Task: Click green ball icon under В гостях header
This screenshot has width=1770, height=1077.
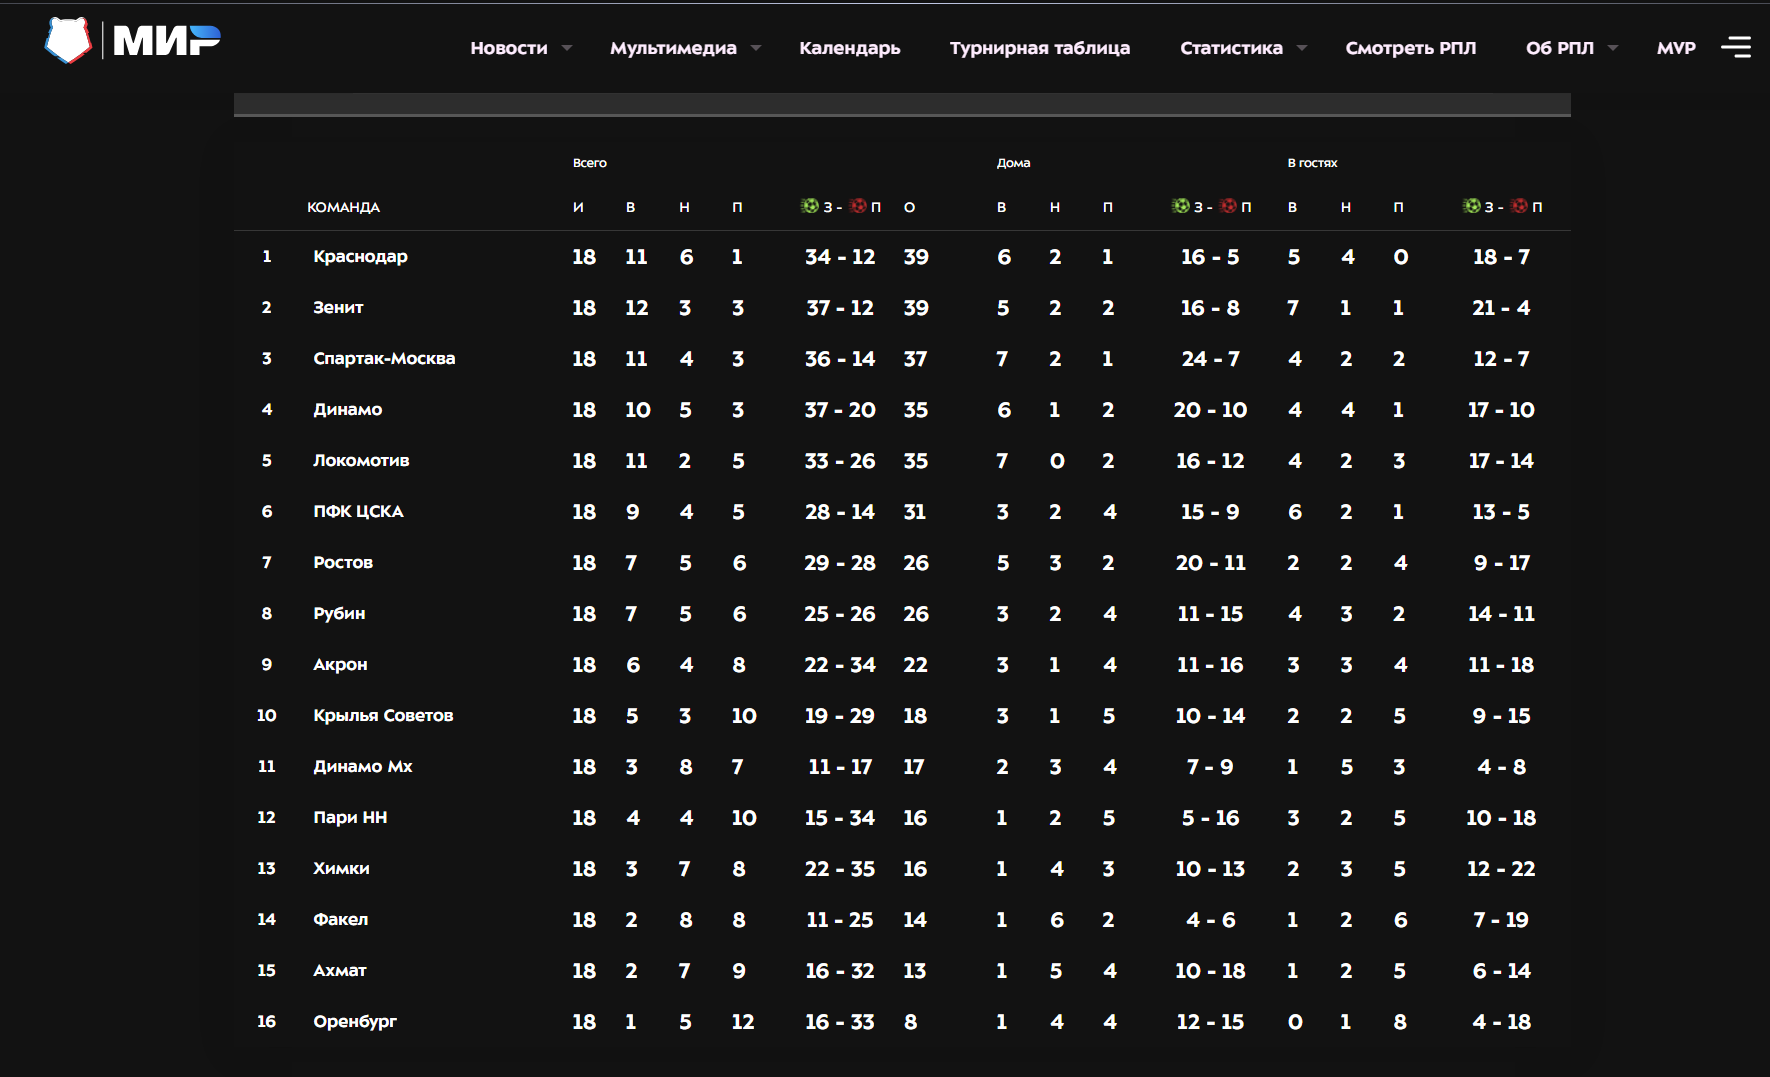Action: [x=1472, y=206]
